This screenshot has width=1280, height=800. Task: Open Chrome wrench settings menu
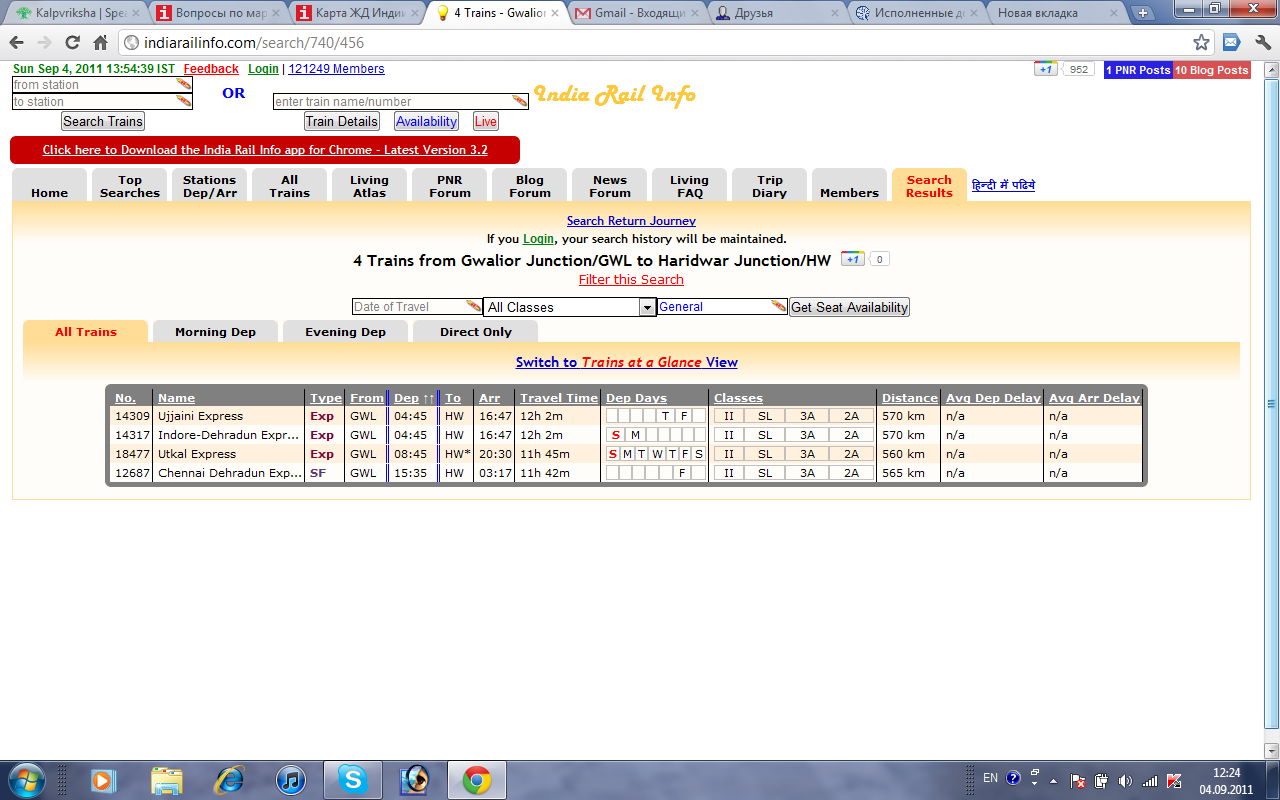tap(1261, 43)
